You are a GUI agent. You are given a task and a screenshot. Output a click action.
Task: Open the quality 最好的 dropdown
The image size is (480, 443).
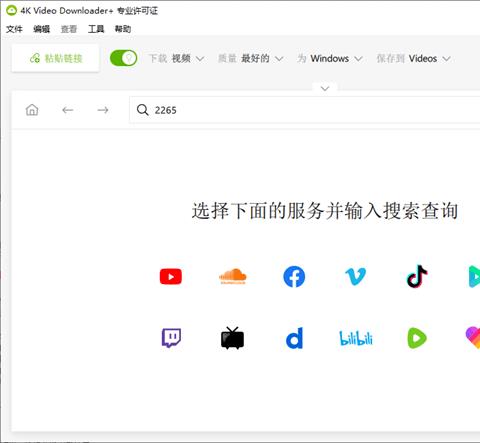250,59
